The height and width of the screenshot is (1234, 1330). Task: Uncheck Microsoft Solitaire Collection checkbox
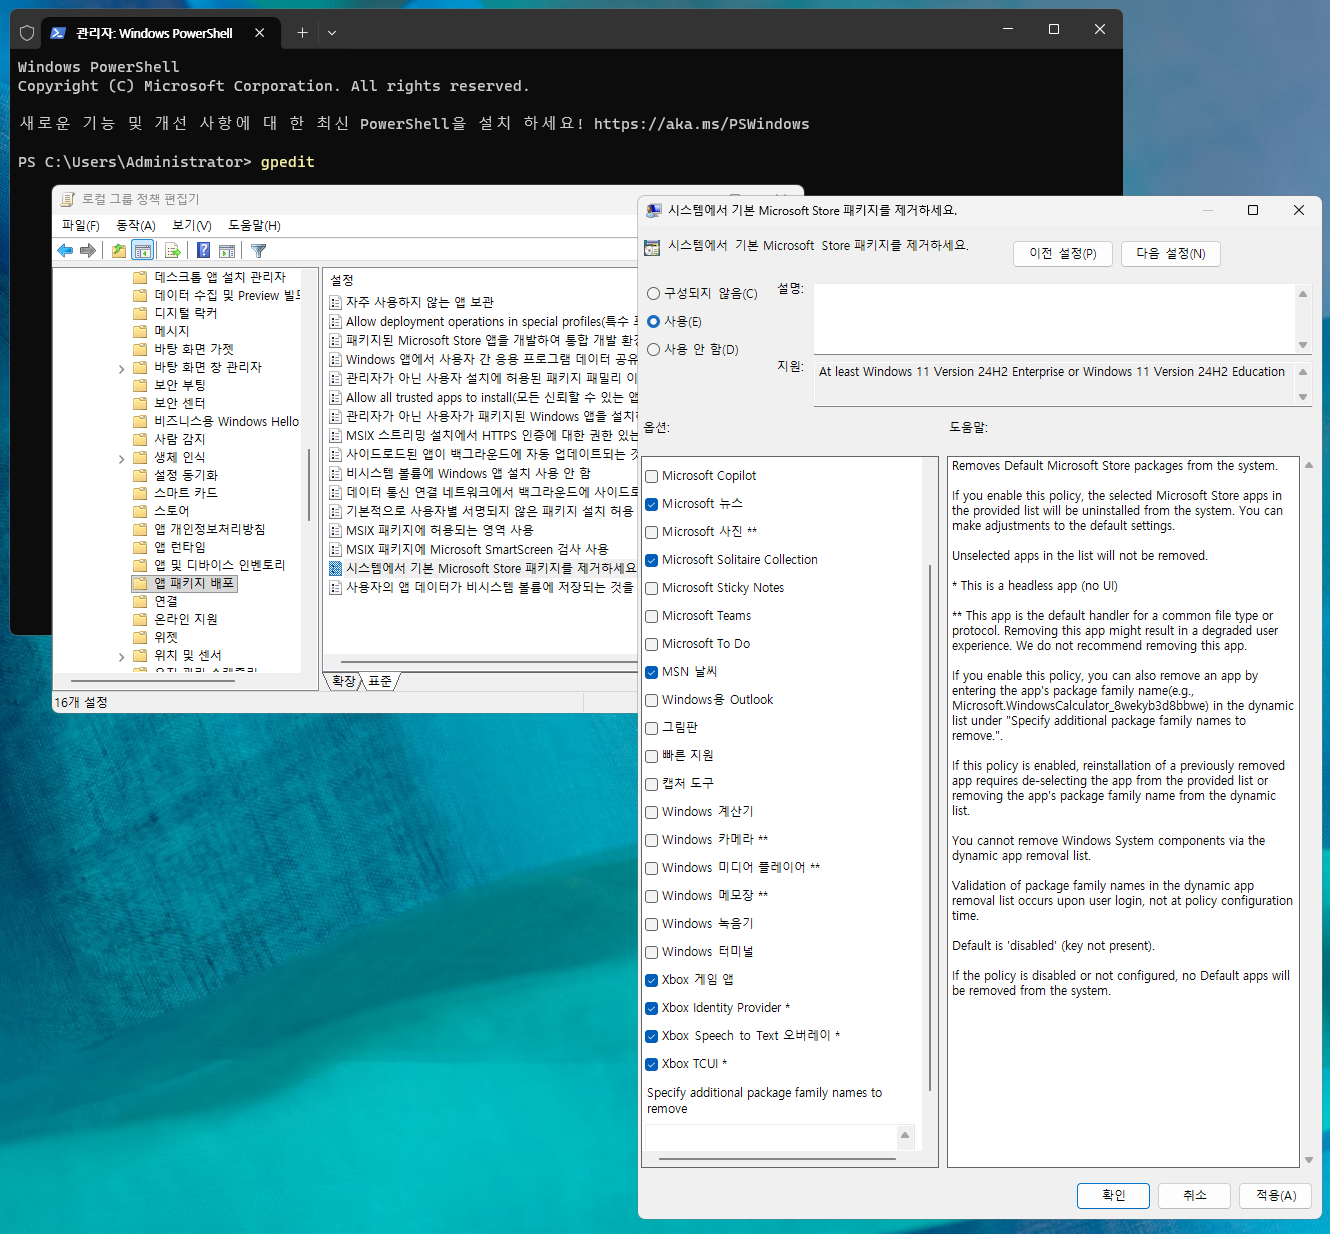click(652, 561)
